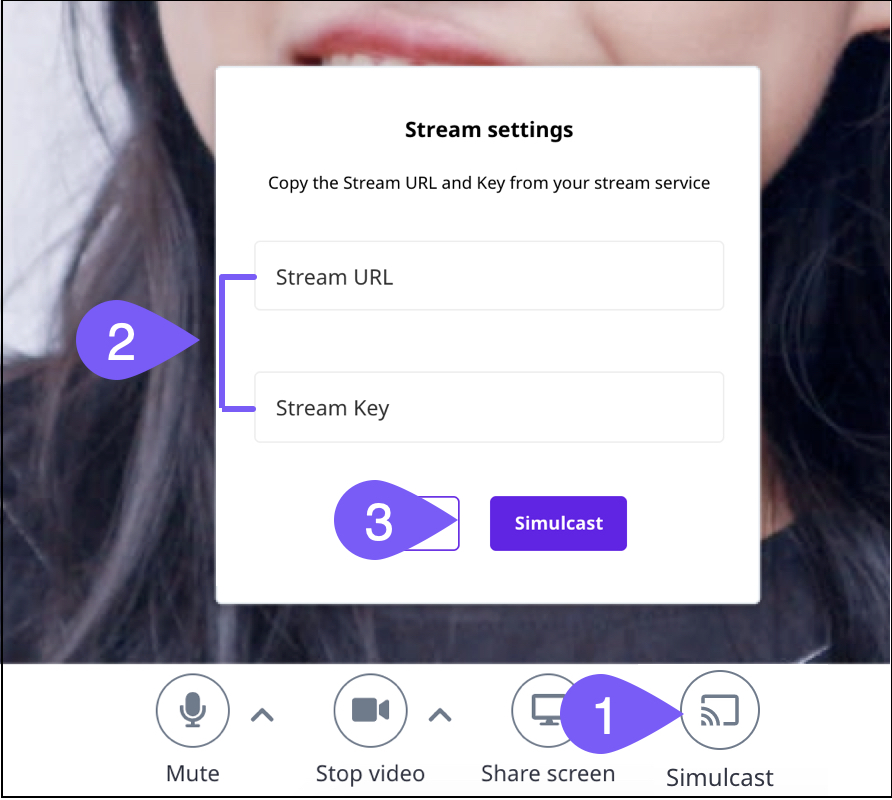The image size is (892, 800).
Task: Expand video options chevron beside Stop video
Action: (440, 714)
